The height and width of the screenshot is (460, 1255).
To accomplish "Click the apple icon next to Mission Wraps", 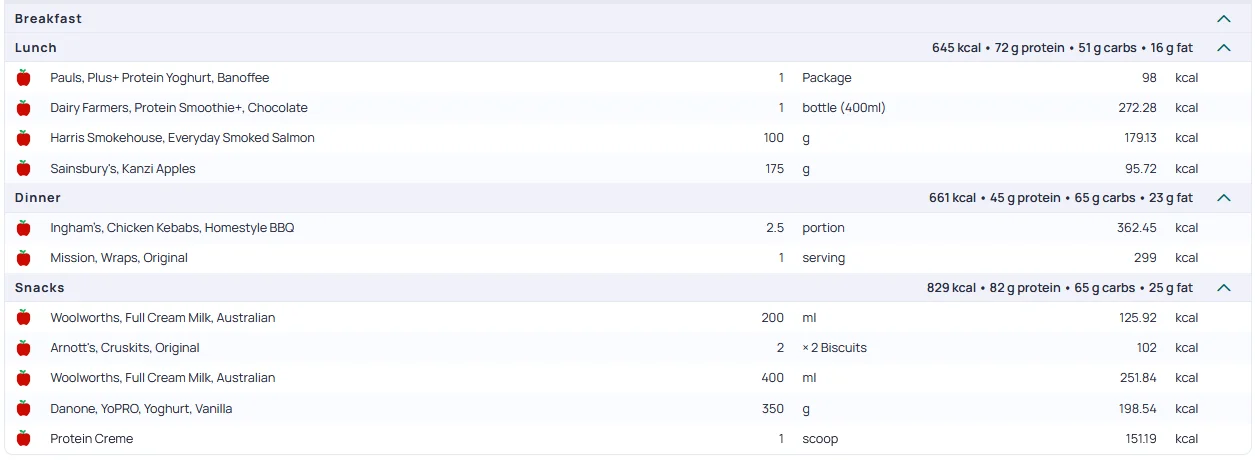I will [x=24, y=258].
